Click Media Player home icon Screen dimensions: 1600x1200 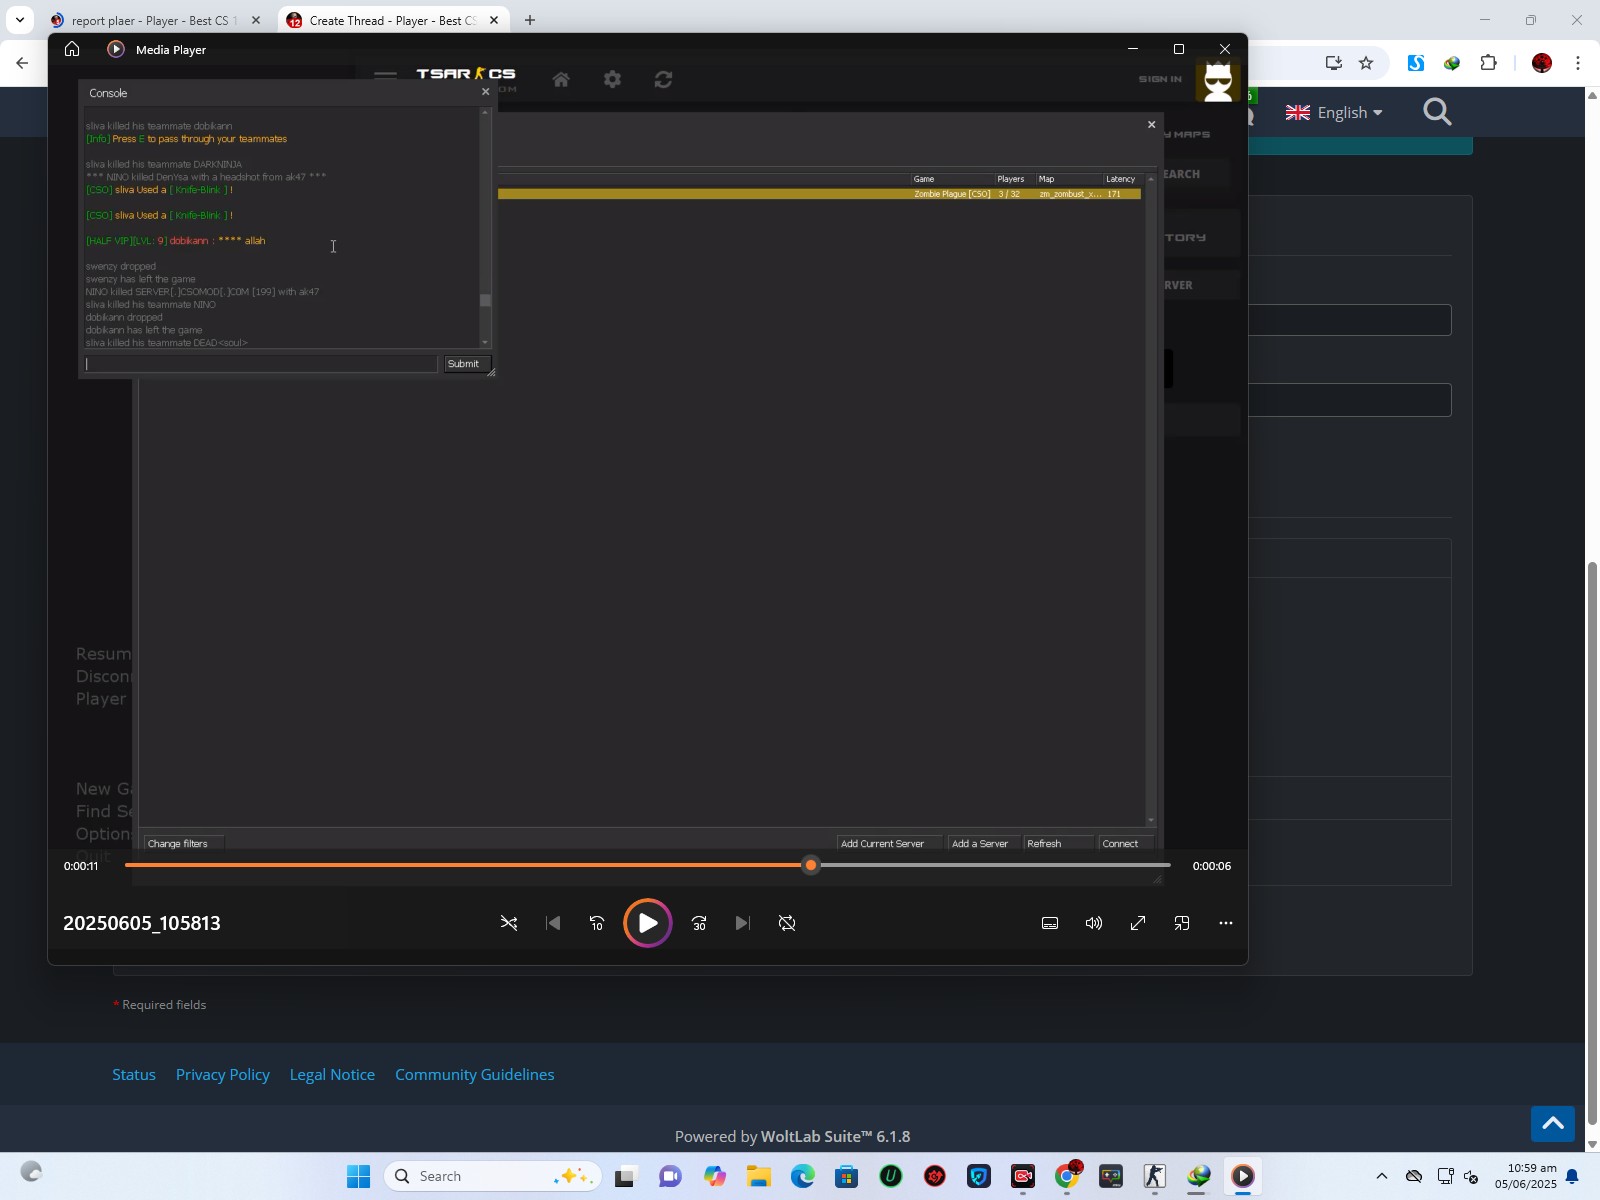[x=72, y=49]
